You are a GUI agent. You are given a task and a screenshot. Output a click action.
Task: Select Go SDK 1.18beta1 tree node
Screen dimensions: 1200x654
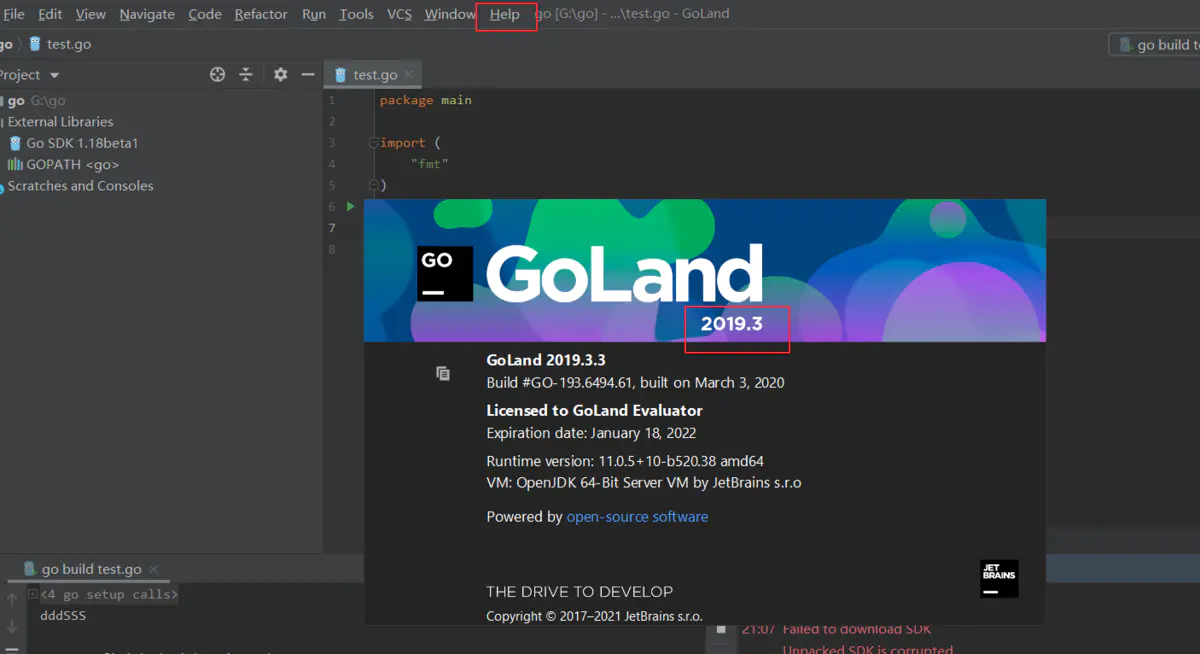[82, 143]
